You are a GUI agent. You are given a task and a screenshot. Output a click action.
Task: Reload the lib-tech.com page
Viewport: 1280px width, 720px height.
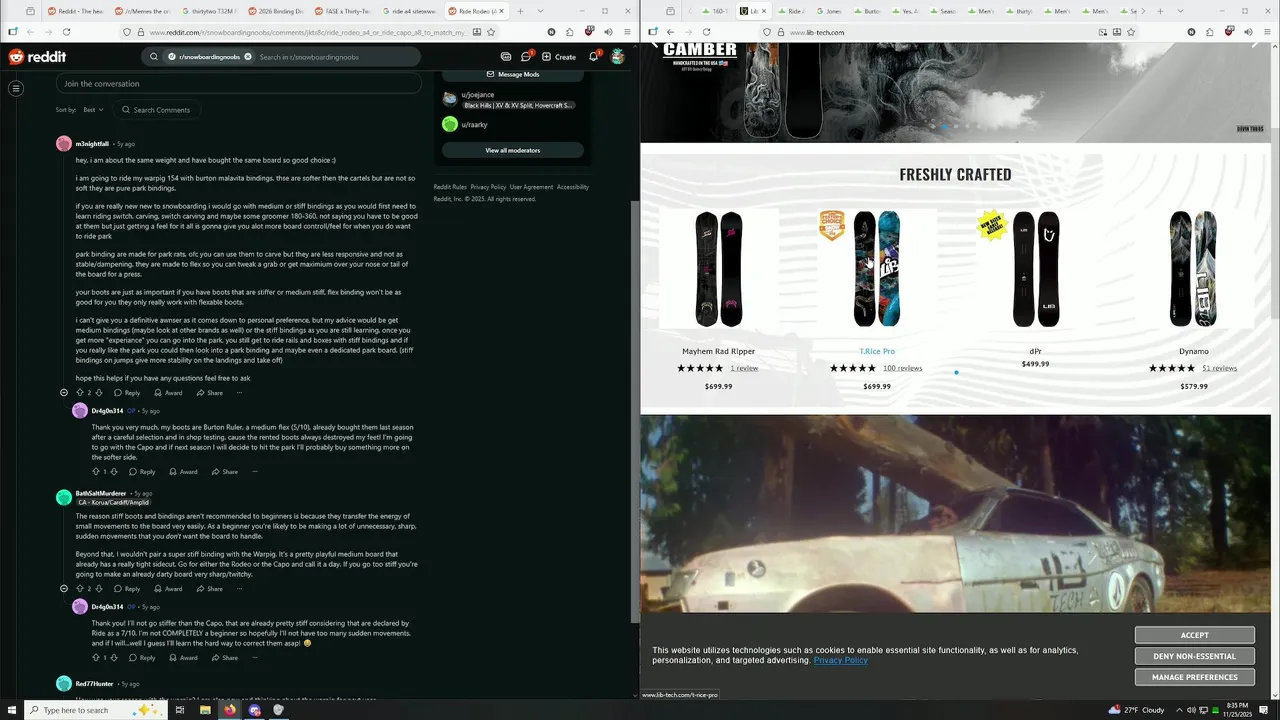(x=706, y=32)
